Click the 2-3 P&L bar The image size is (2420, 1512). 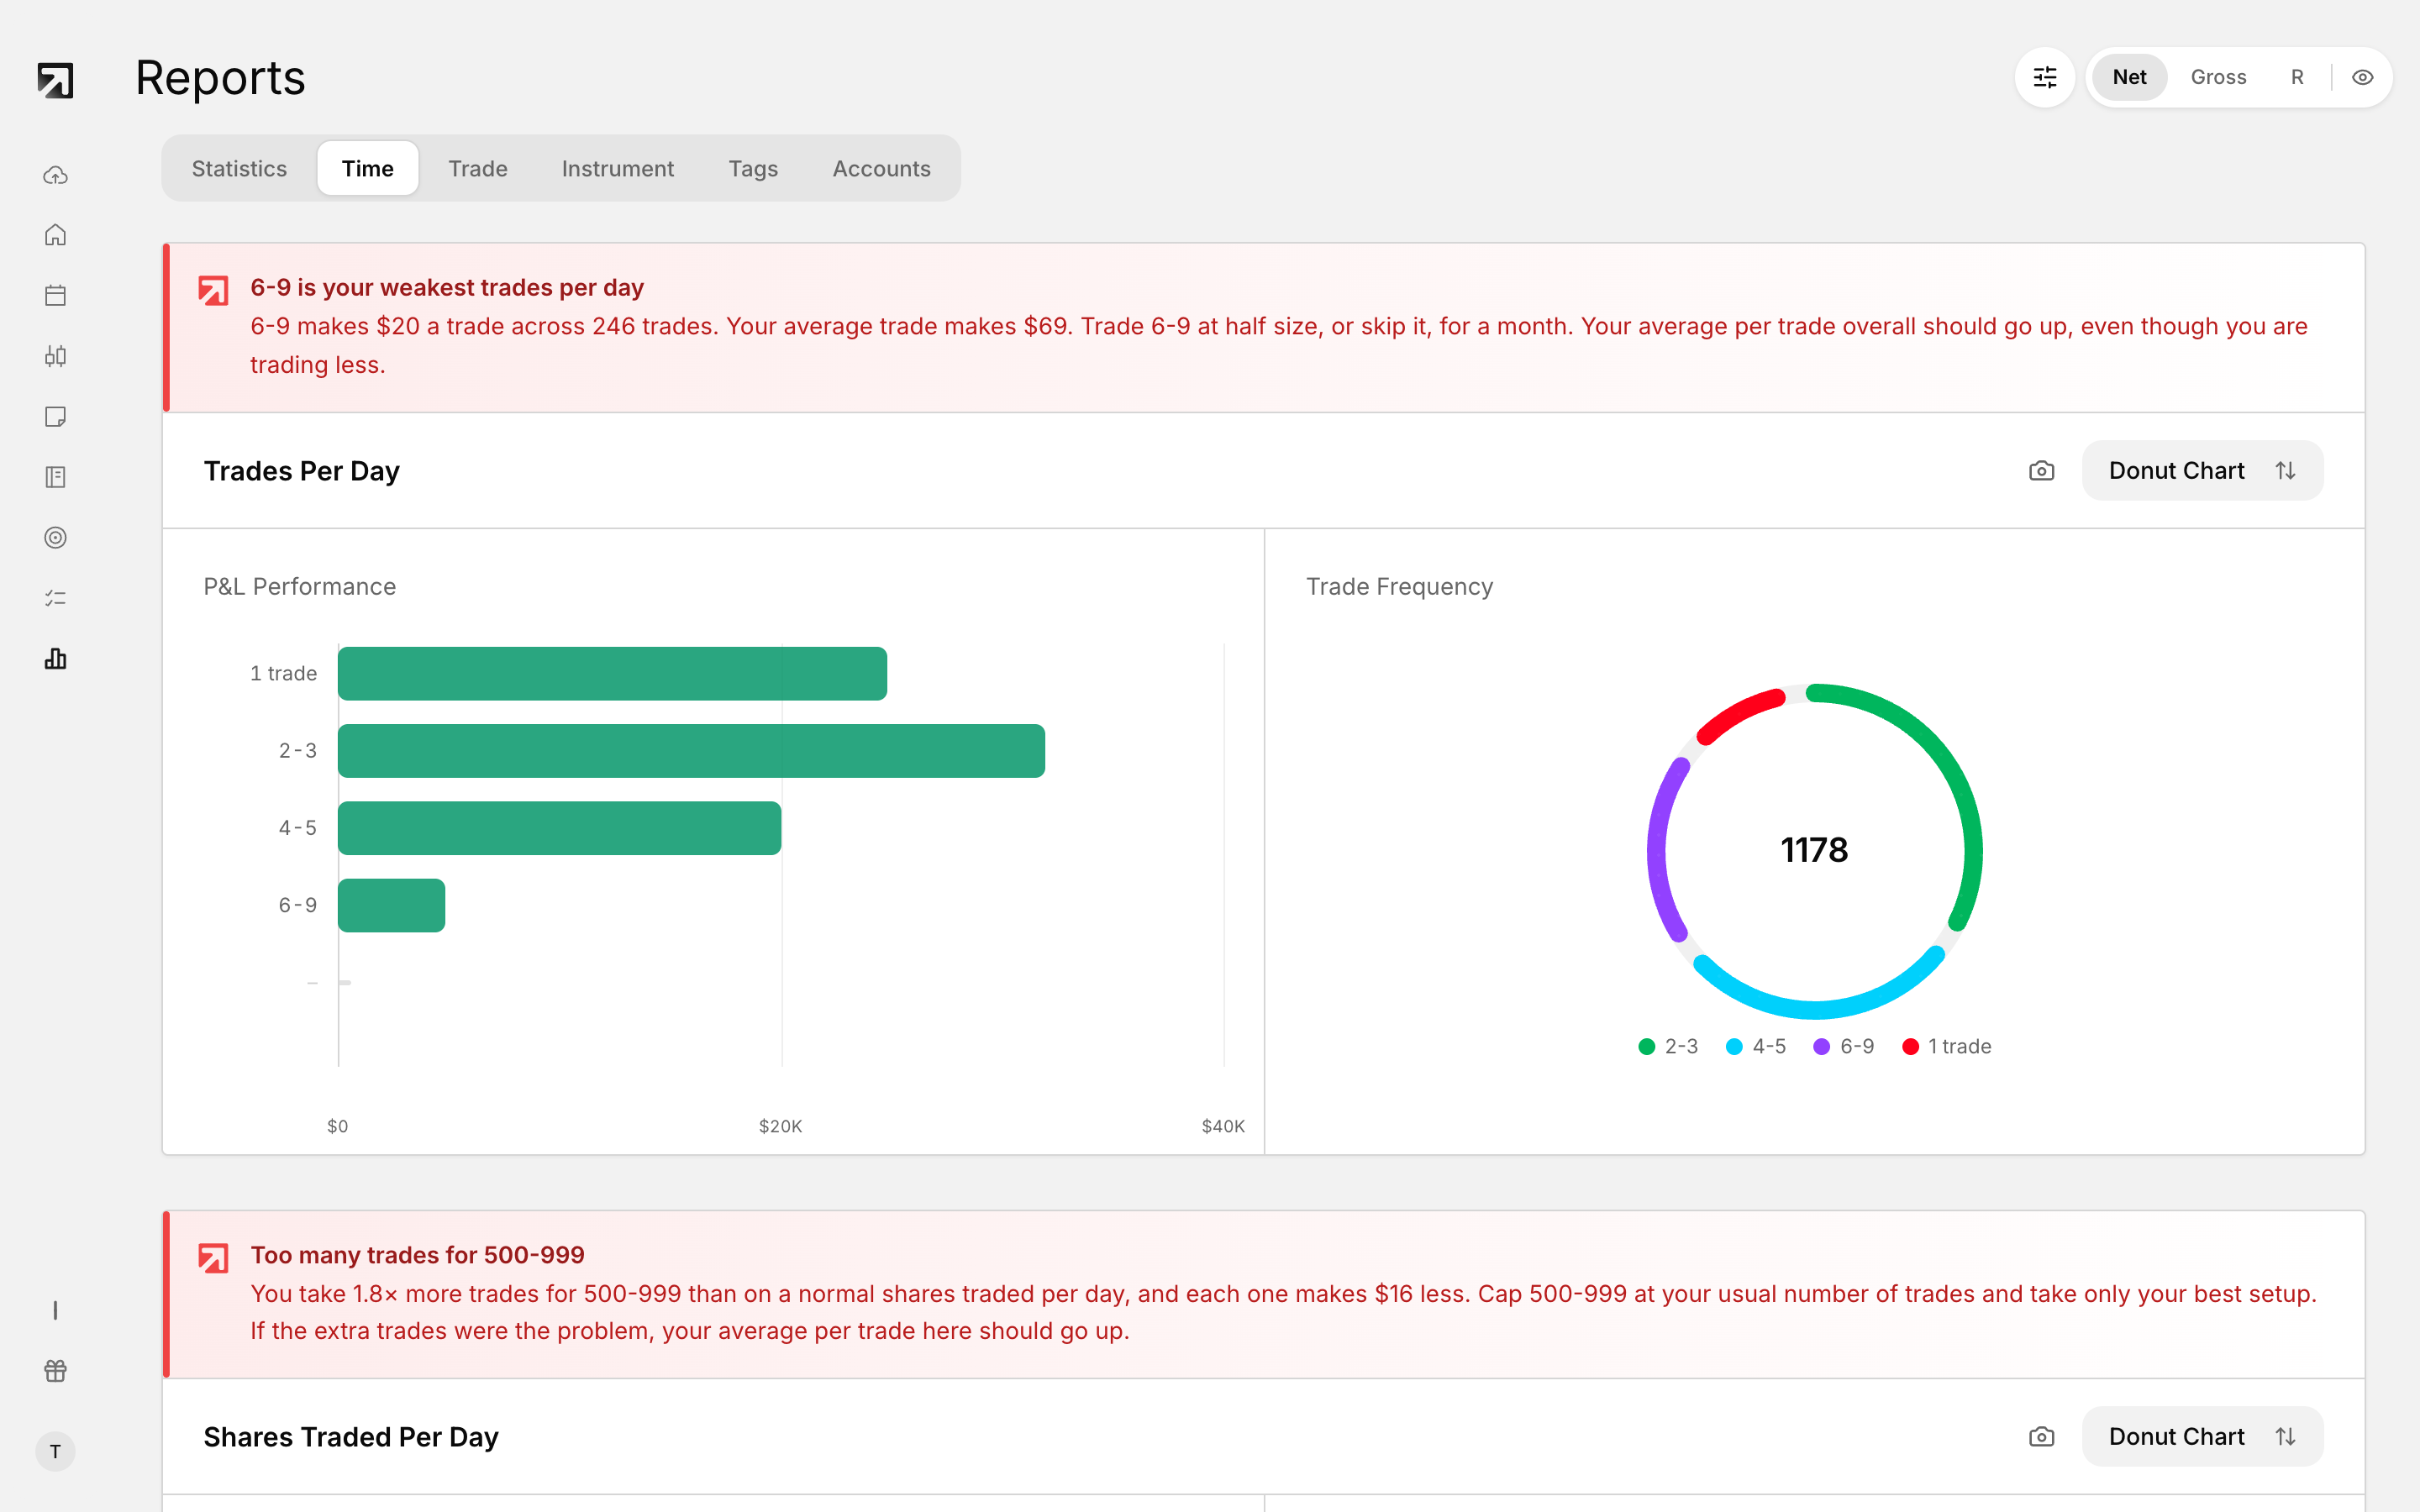click(691, 751)
